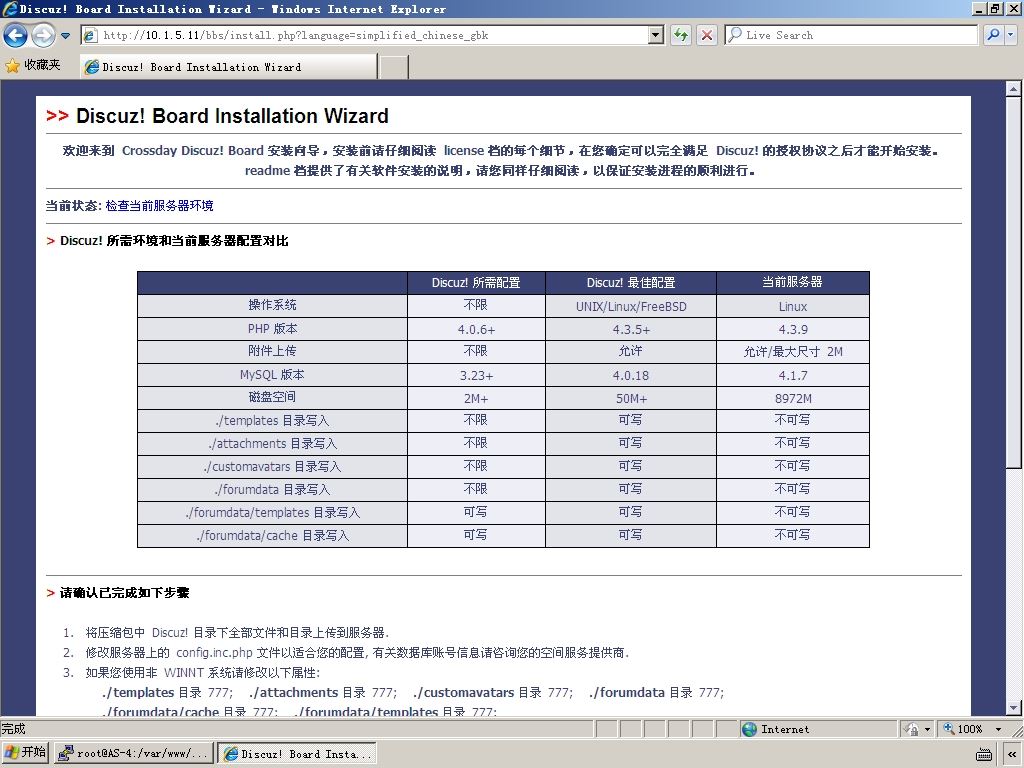1024x768 pixels.
Task: Click the current MySQL version 4.1.7
Action: click(x=793, y=376)
